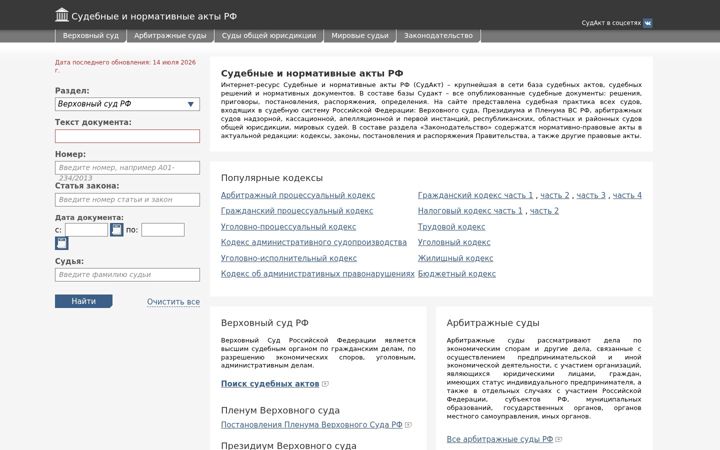Open Уголовно-исполнительный кодекс link
720x450 pixels.
(288, 258)
